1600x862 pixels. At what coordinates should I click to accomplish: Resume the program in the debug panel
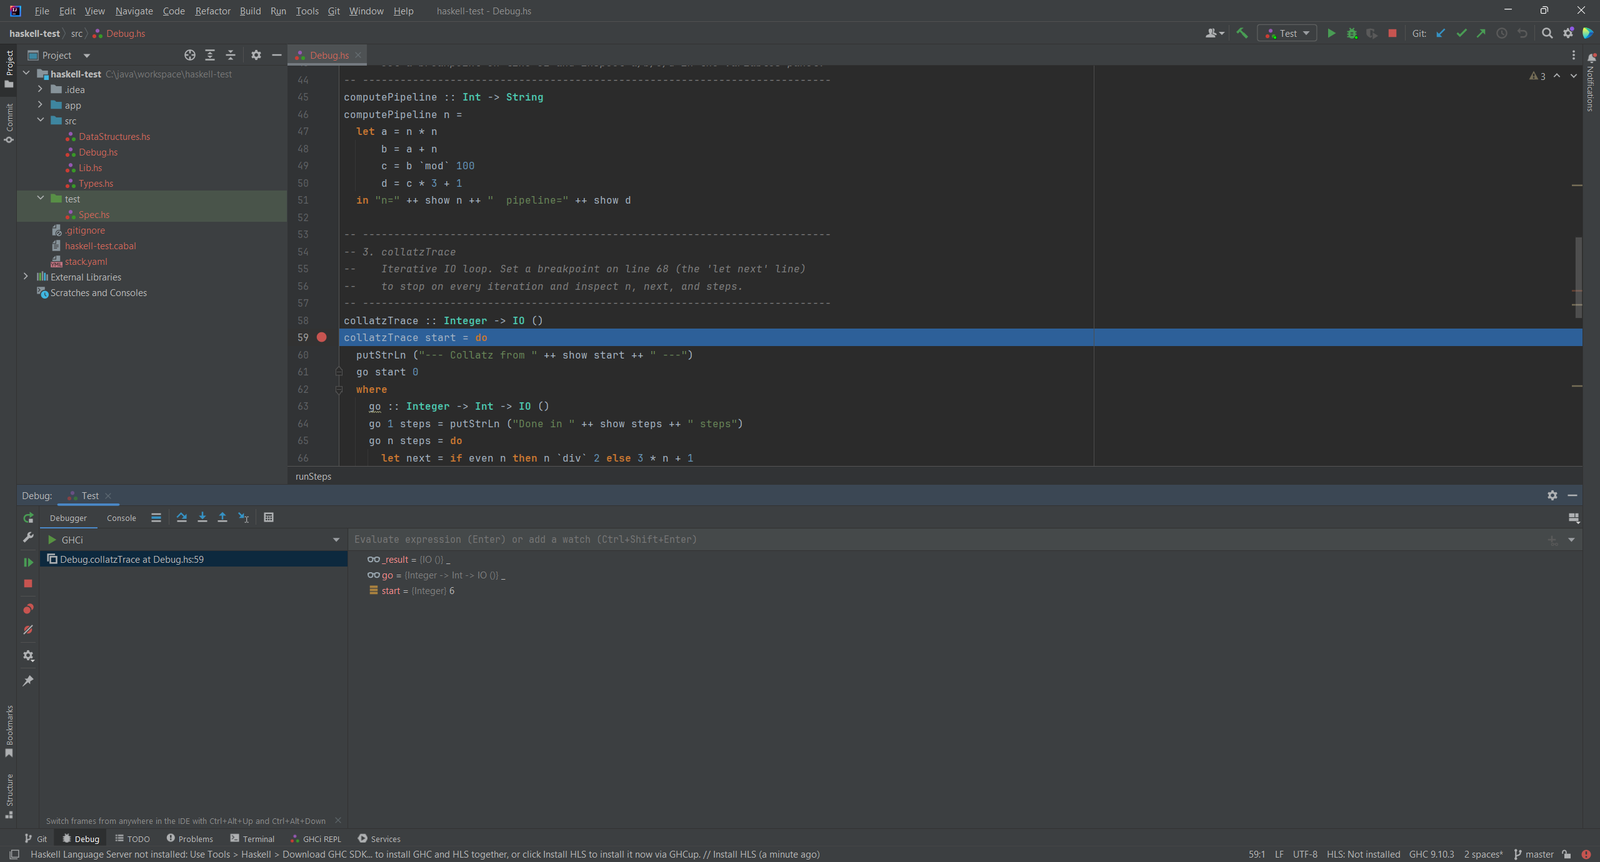point(28,562)
